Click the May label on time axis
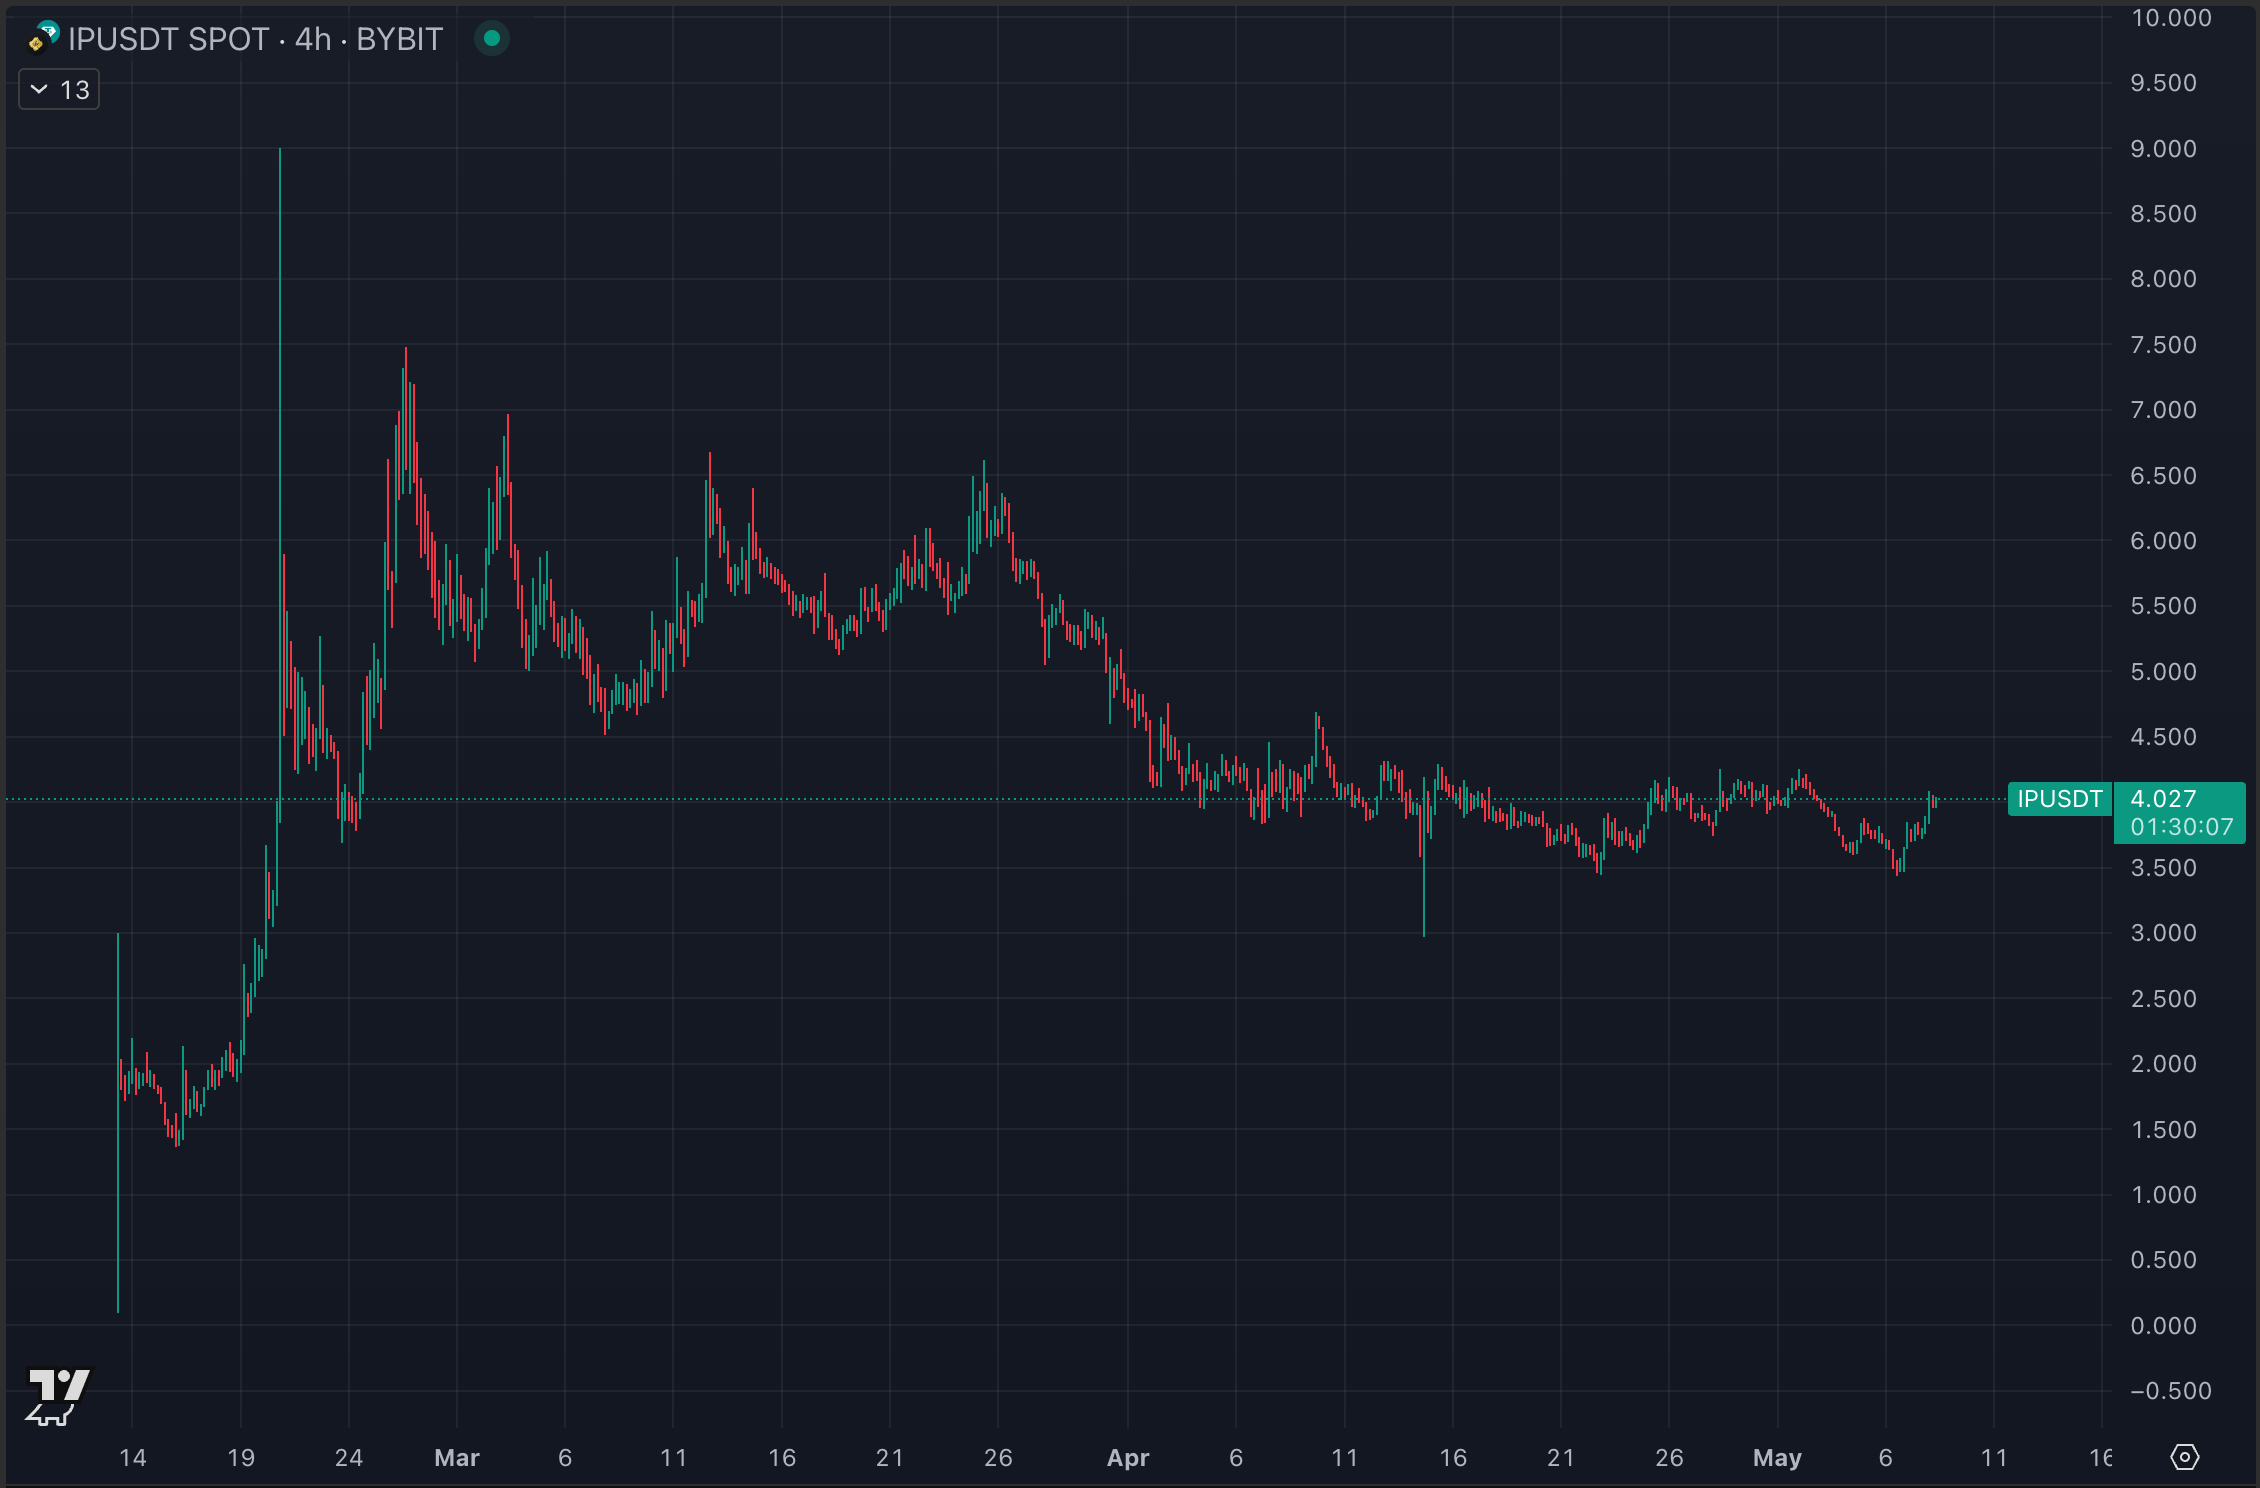 [x=1777, y=1458]
